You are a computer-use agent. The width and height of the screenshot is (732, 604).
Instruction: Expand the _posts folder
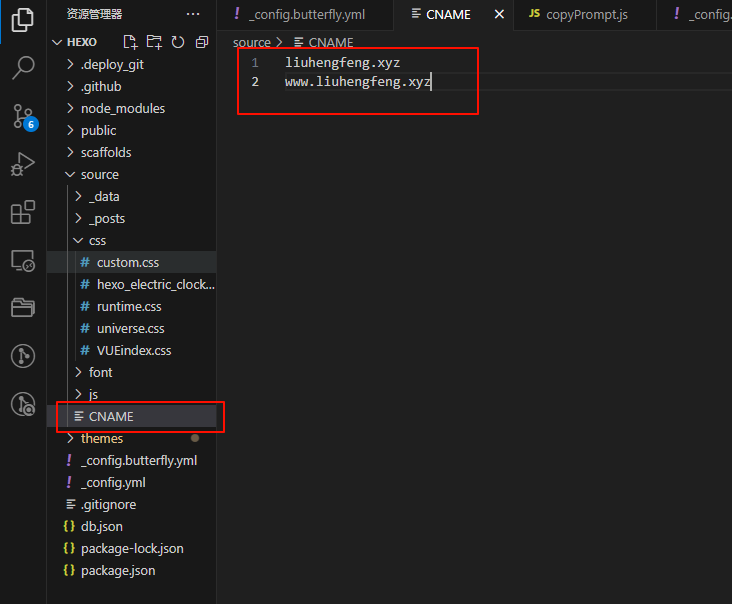pyautogui.click(x=106, y=218)
